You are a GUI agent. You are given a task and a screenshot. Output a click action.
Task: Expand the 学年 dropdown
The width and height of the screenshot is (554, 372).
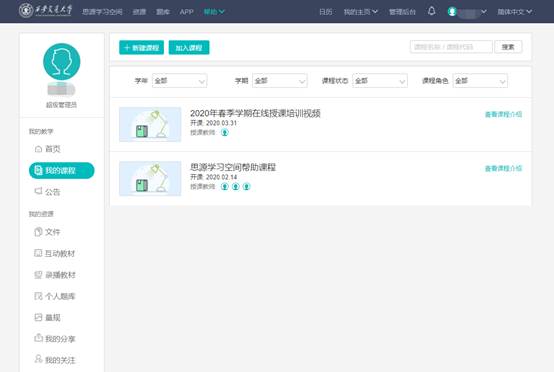click(x=179, y=81)
